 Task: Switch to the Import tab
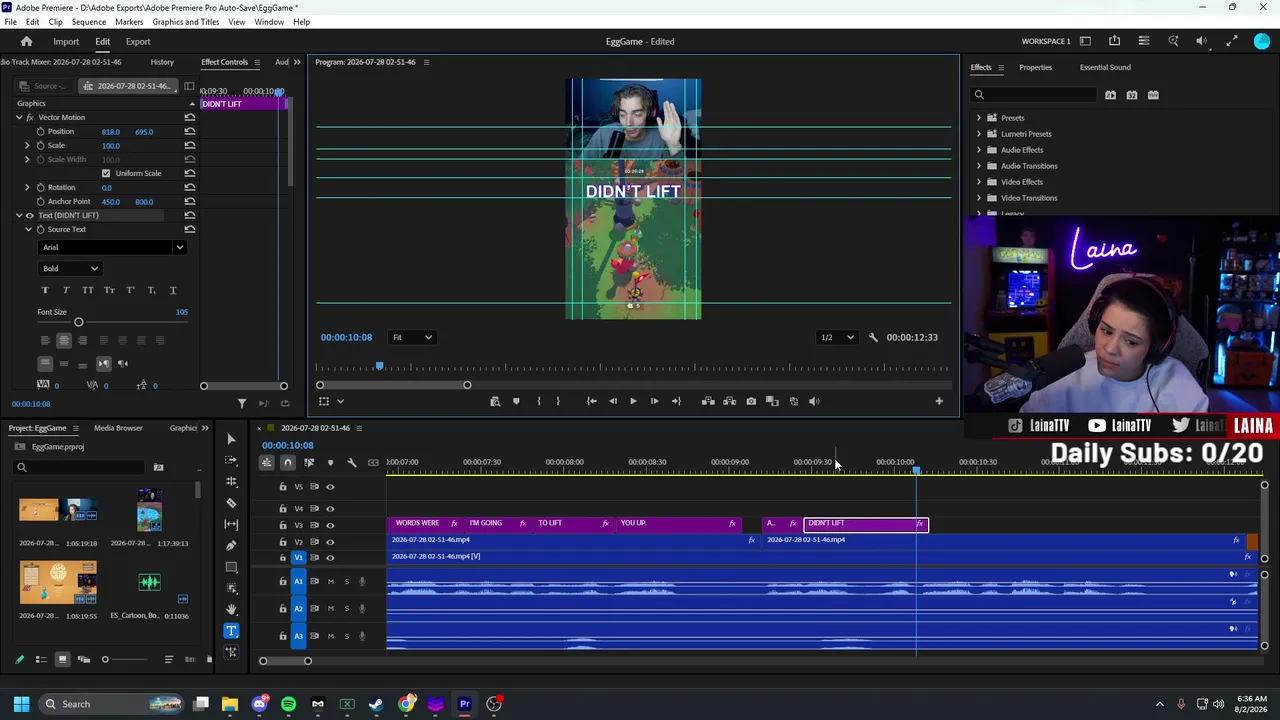[x=66, y=42]
